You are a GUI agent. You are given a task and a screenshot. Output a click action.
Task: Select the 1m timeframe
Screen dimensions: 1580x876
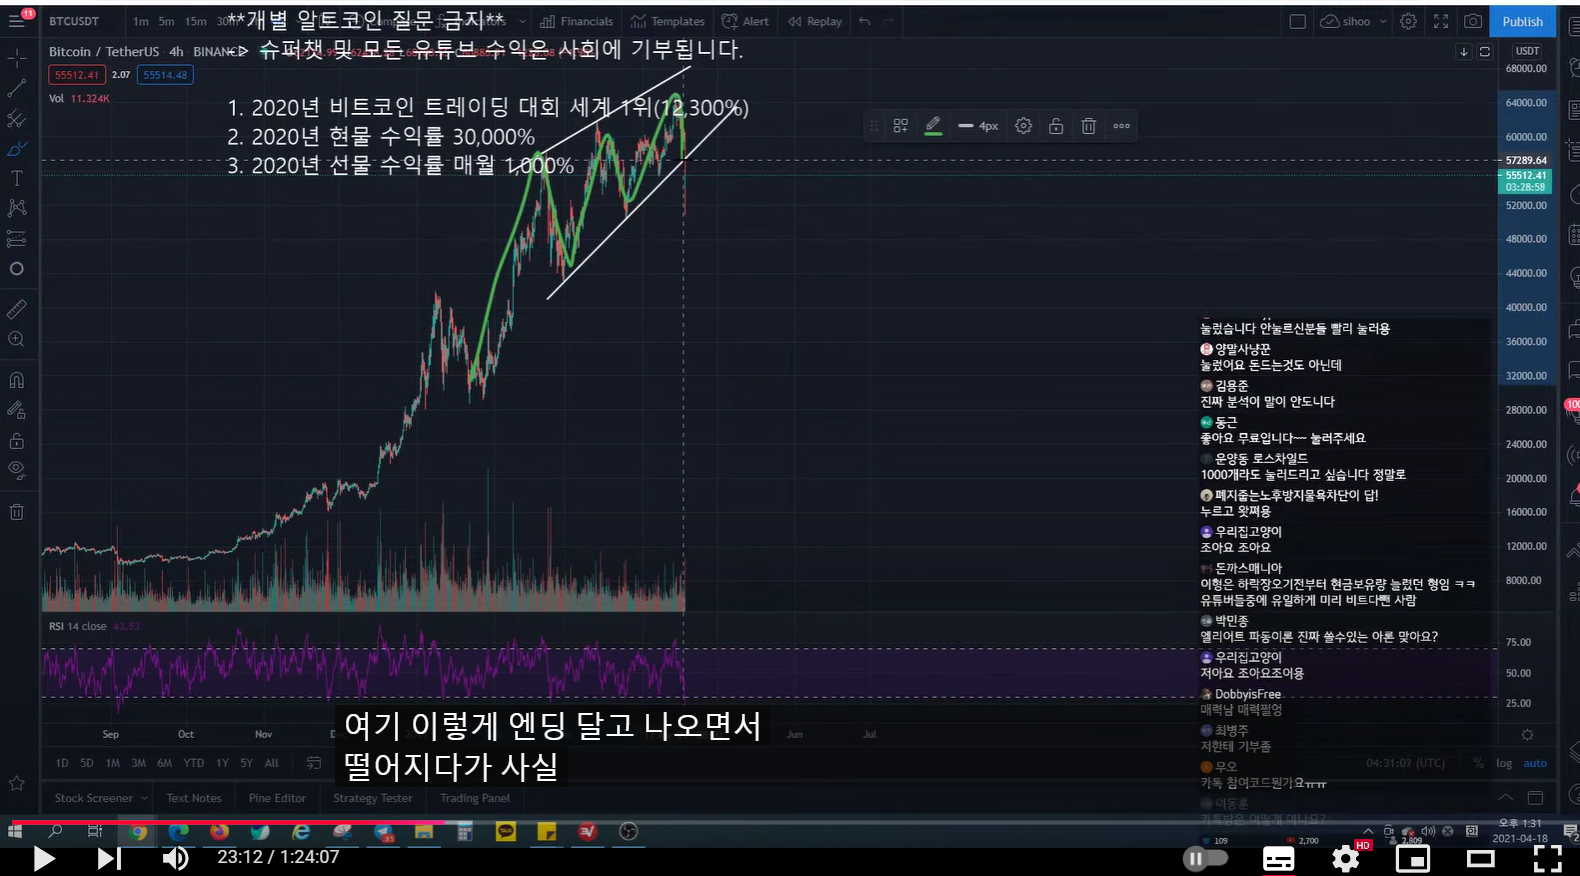pyautogui.click(x=141, y=21)
